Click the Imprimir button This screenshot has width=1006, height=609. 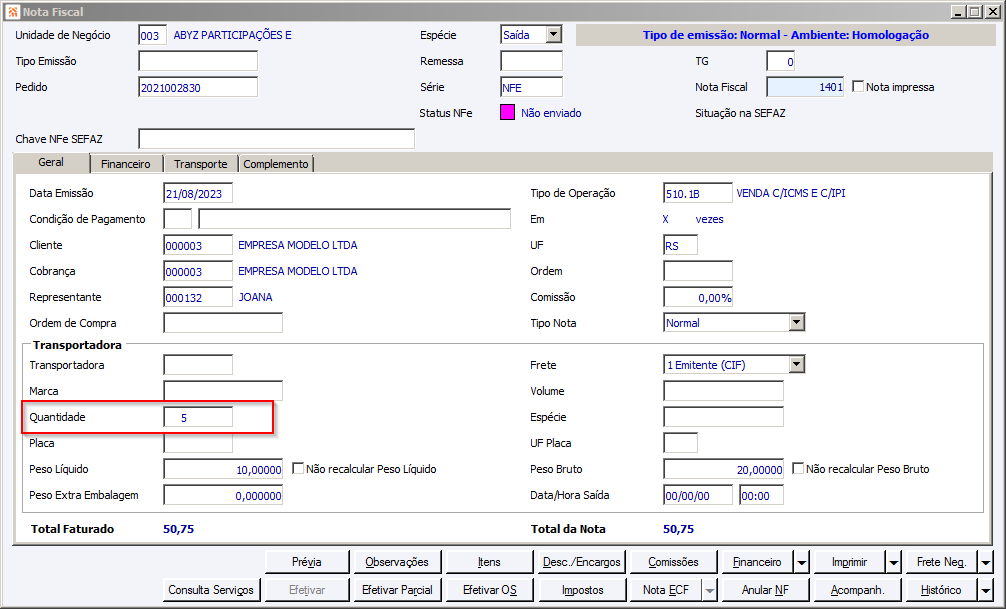click(849, 562)
